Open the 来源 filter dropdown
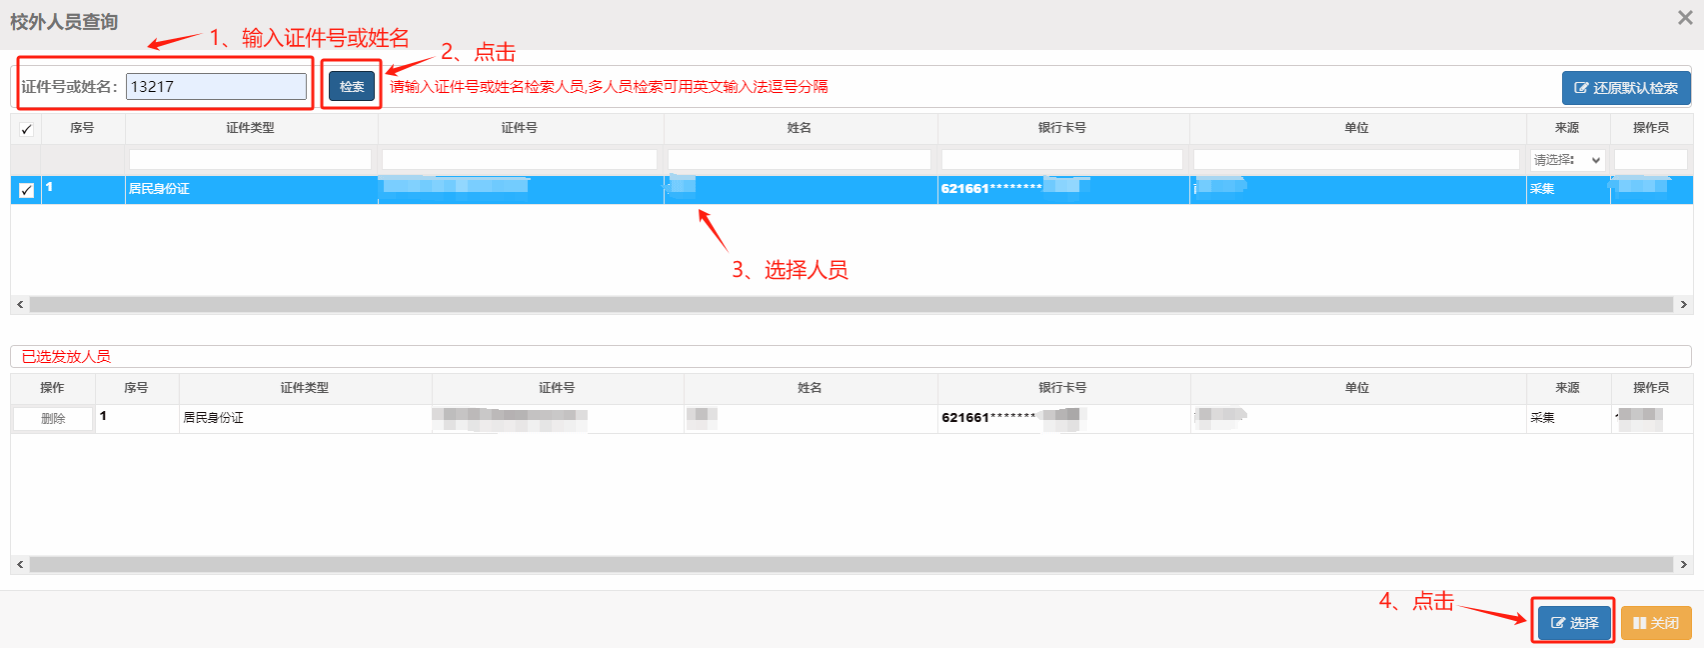1704x648 pixels. [x=1567, y=160]
